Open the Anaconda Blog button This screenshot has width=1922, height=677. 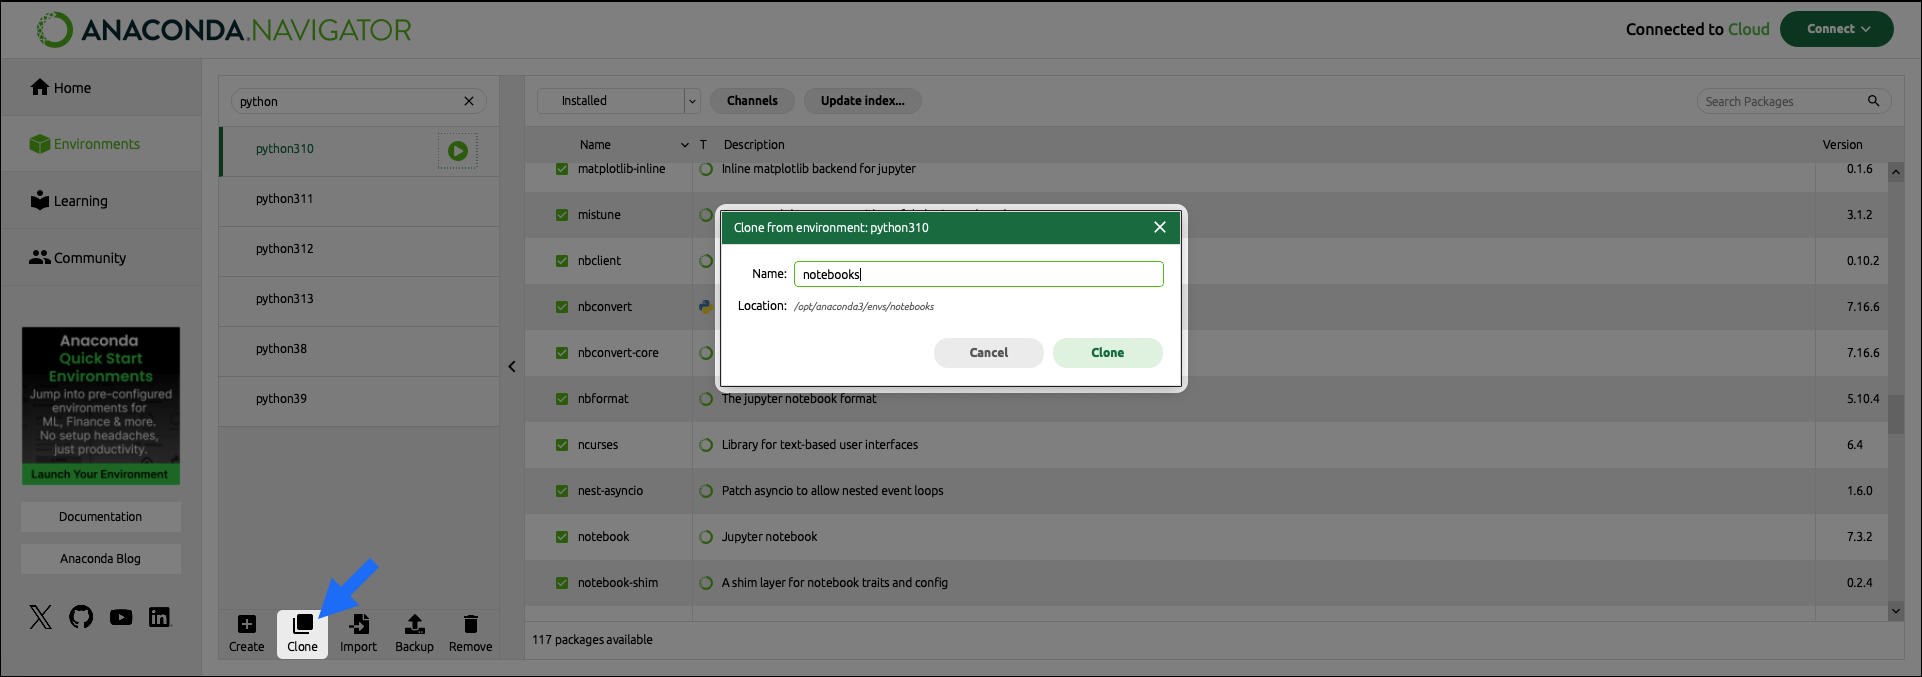click(x=101, y=559)
